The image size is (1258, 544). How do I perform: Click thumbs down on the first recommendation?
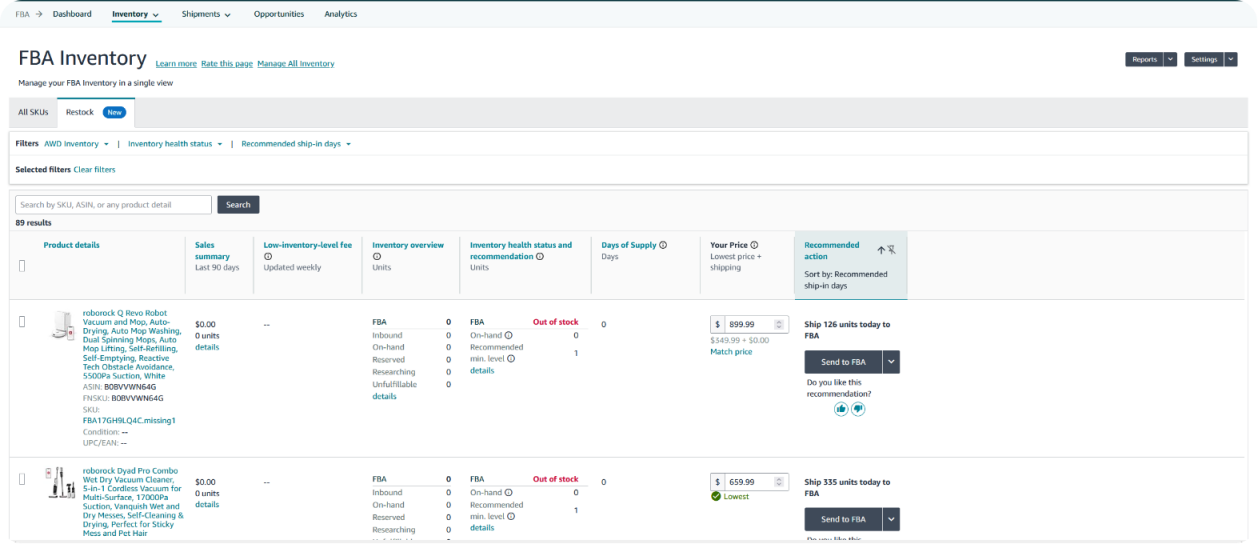click(858, 409)
